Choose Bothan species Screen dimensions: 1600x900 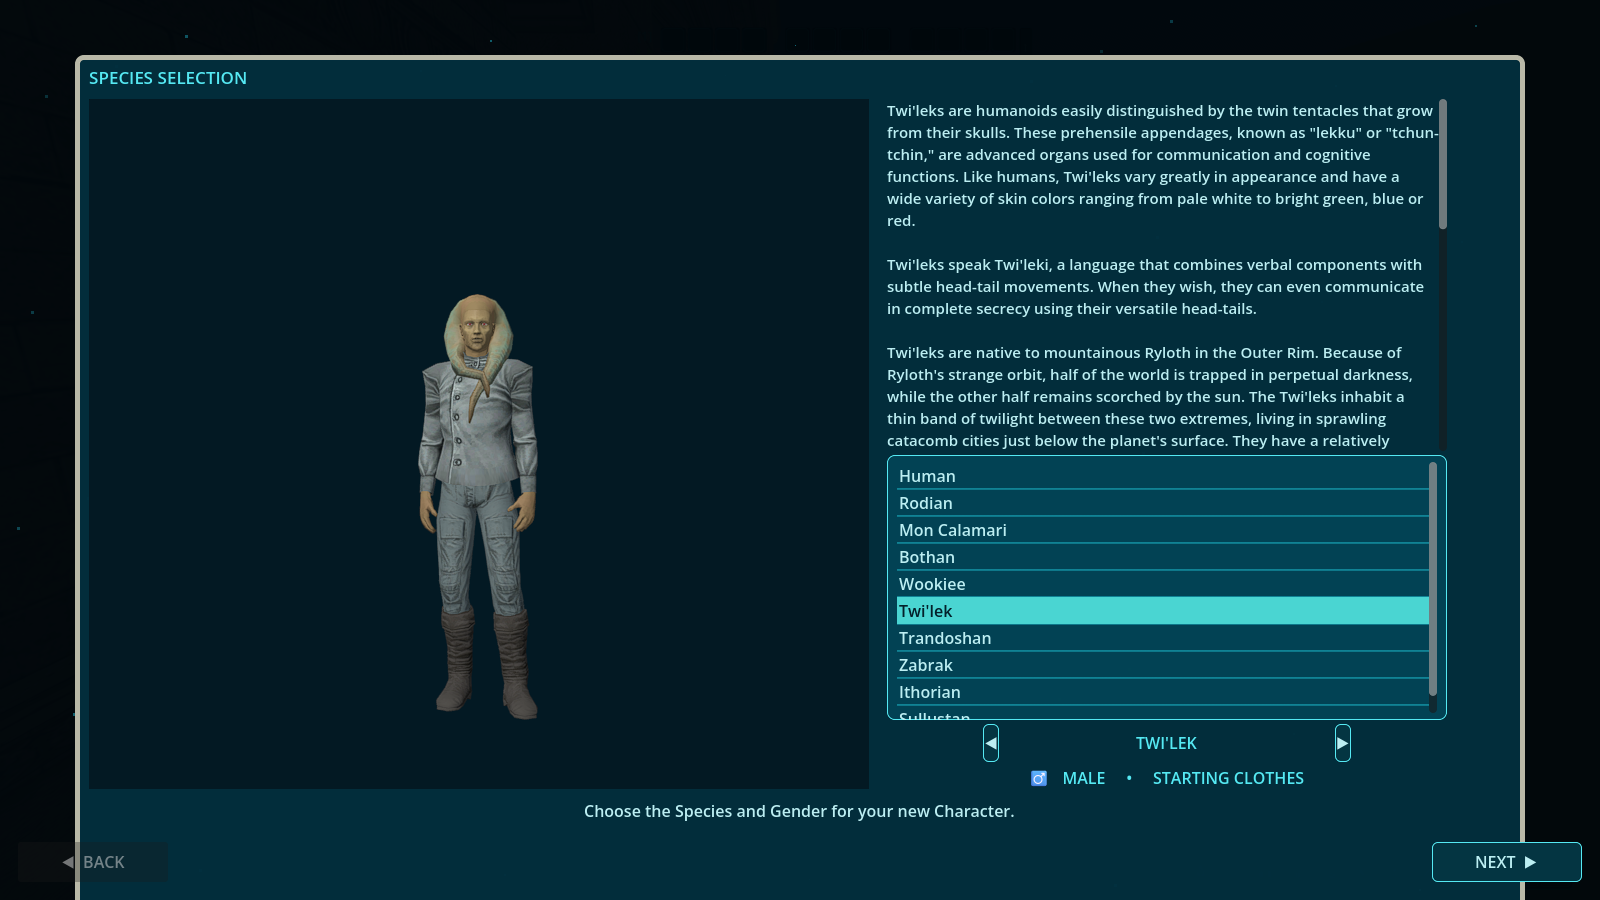coord(1162,557)
